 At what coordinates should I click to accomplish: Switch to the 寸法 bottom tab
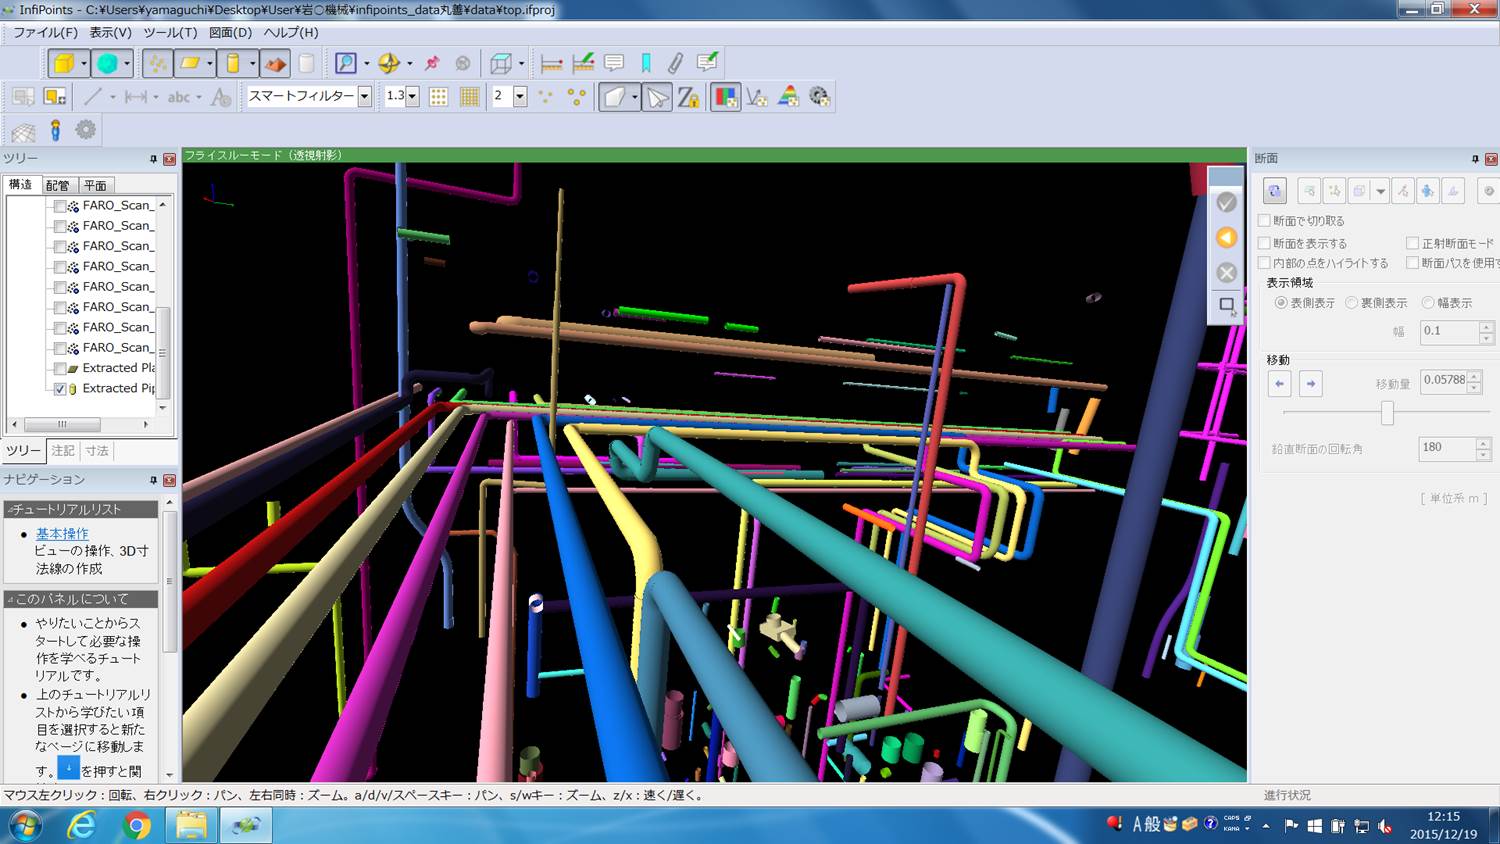pyautogui.click(x=97, y=451)
